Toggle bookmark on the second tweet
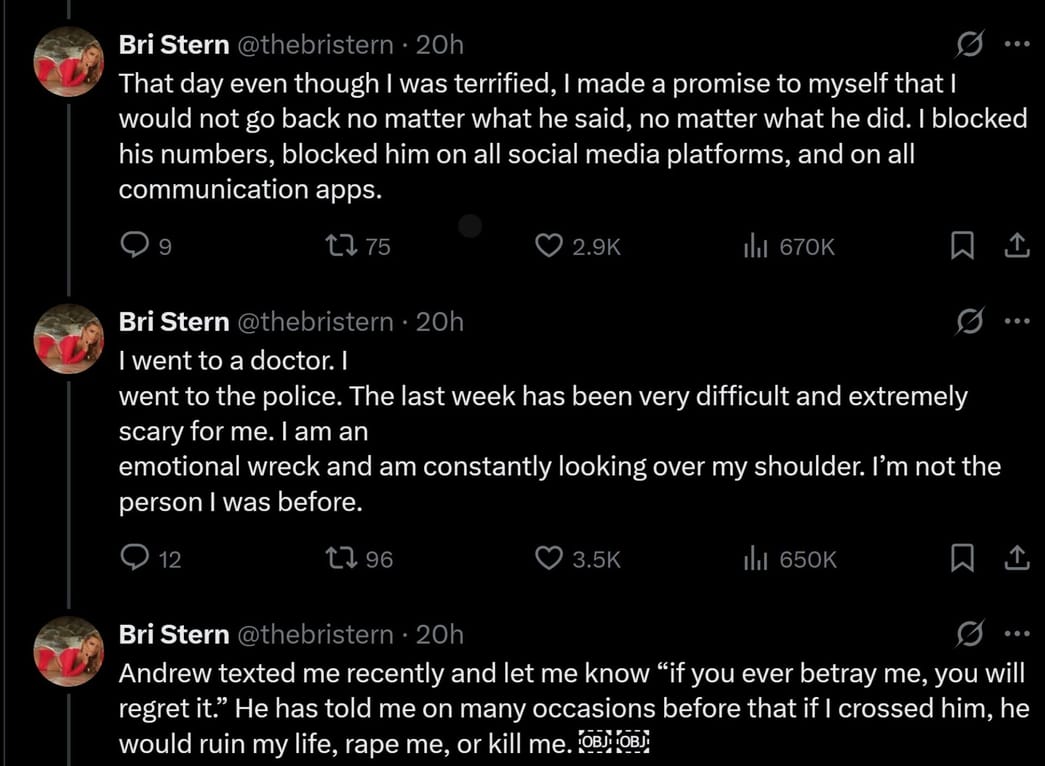The image size is (1045, 766). [x=962, y=559]
